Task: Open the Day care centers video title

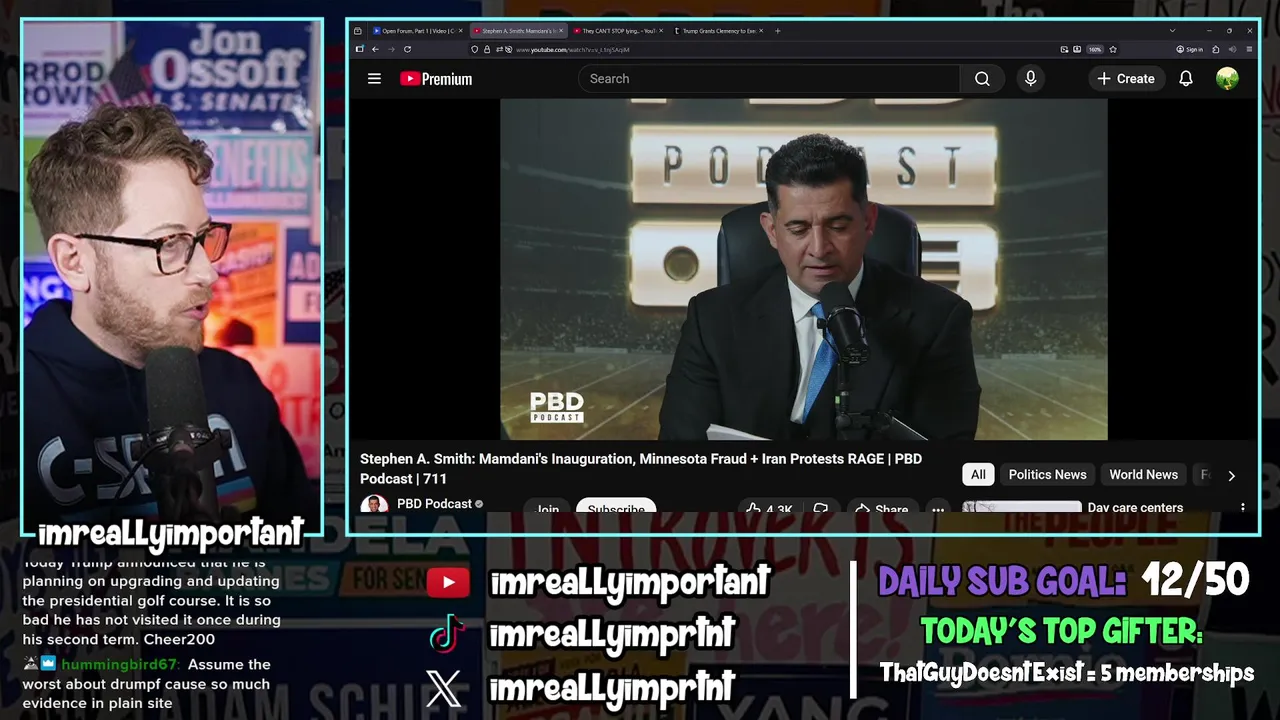Action: coord(1135,508)
